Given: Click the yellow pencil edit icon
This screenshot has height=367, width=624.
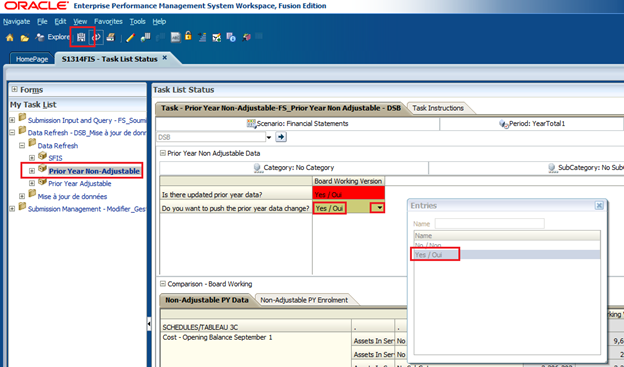Looking at the screenshot, I should click(130, 38).
